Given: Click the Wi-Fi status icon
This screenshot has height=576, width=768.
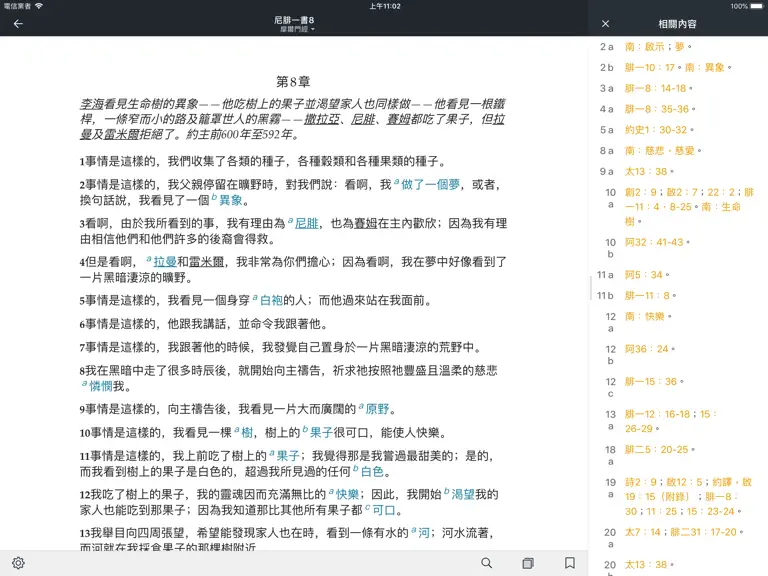Looking at the screenshot, I should [x=39, y=6].
